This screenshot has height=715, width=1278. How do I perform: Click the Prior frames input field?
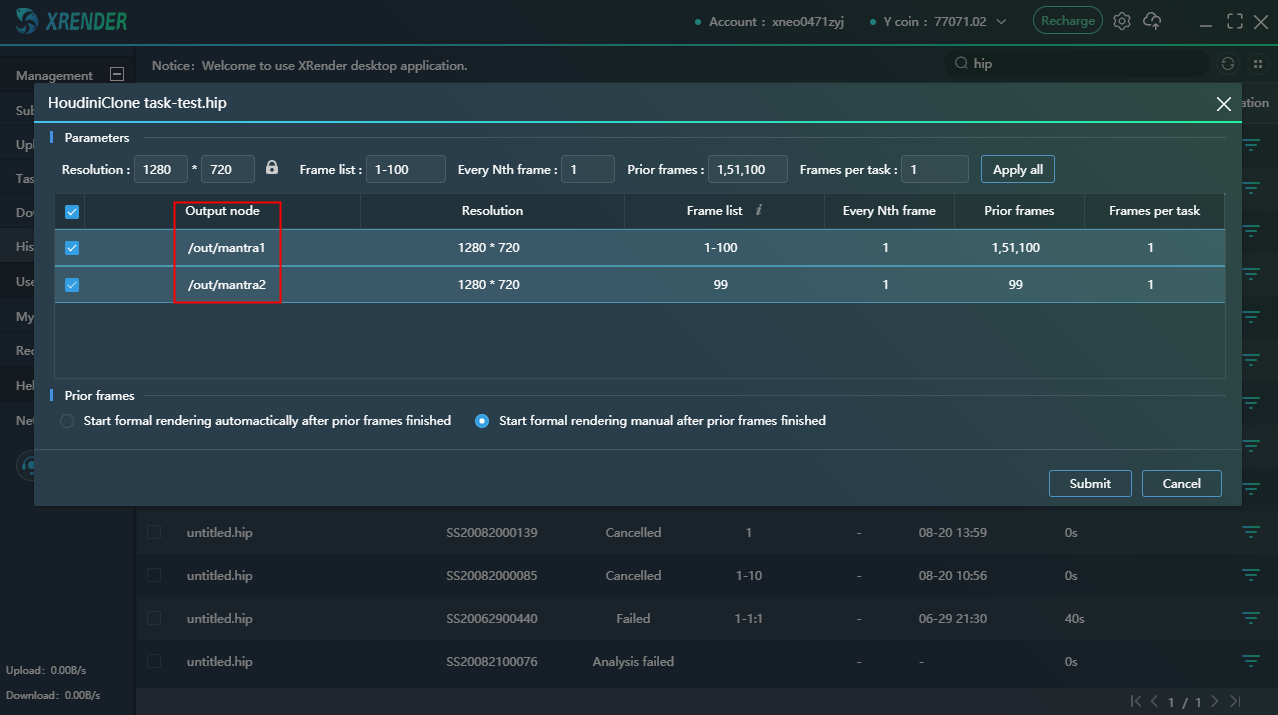(747, 170)
